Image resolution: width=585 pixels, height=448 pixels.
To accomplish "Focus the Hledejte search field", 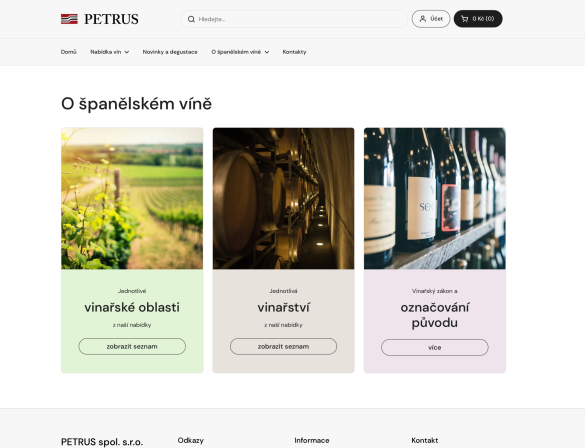I will (x=294, y=19).
